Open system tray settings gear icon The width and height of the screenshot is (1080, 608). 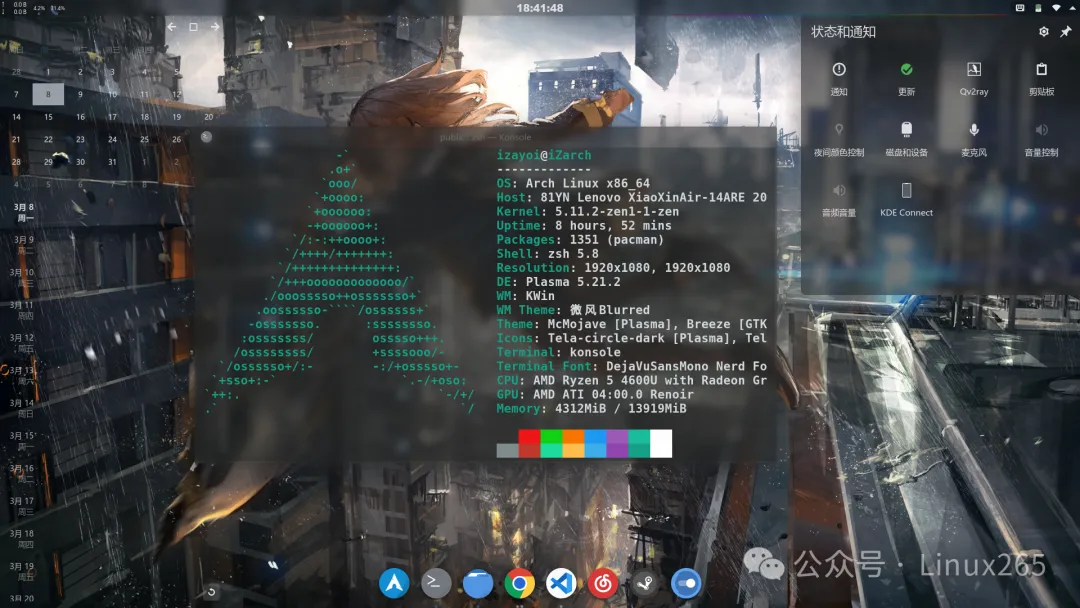[x=1043, y=32]
